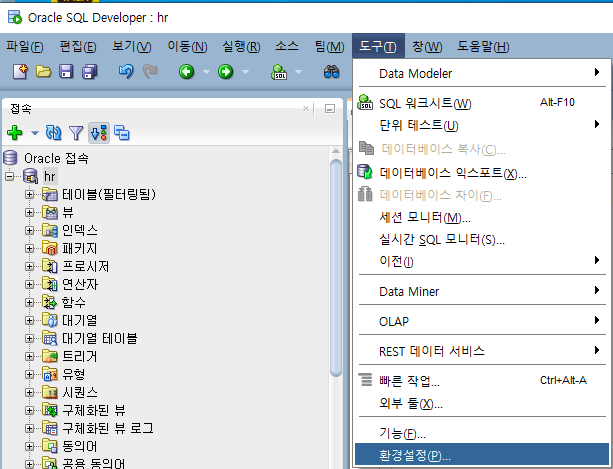Image resolution: width=613 pixels, height=469 pixels.
Task: Open the 도움말(H) menu
Action: [x=483, y=47]
